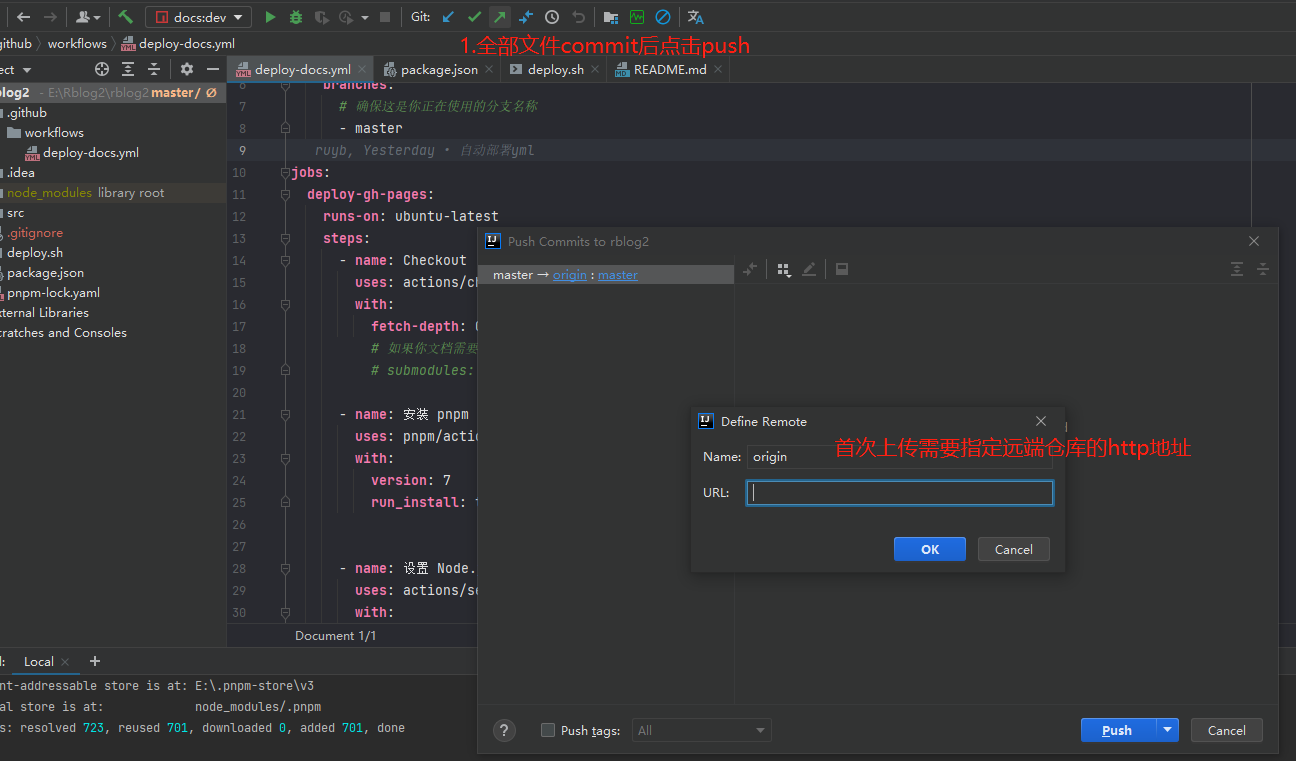Click Collapse All in Push dialog
Image resolution: width=1296 pixels, height=761 pixels.
(1263, 270)
